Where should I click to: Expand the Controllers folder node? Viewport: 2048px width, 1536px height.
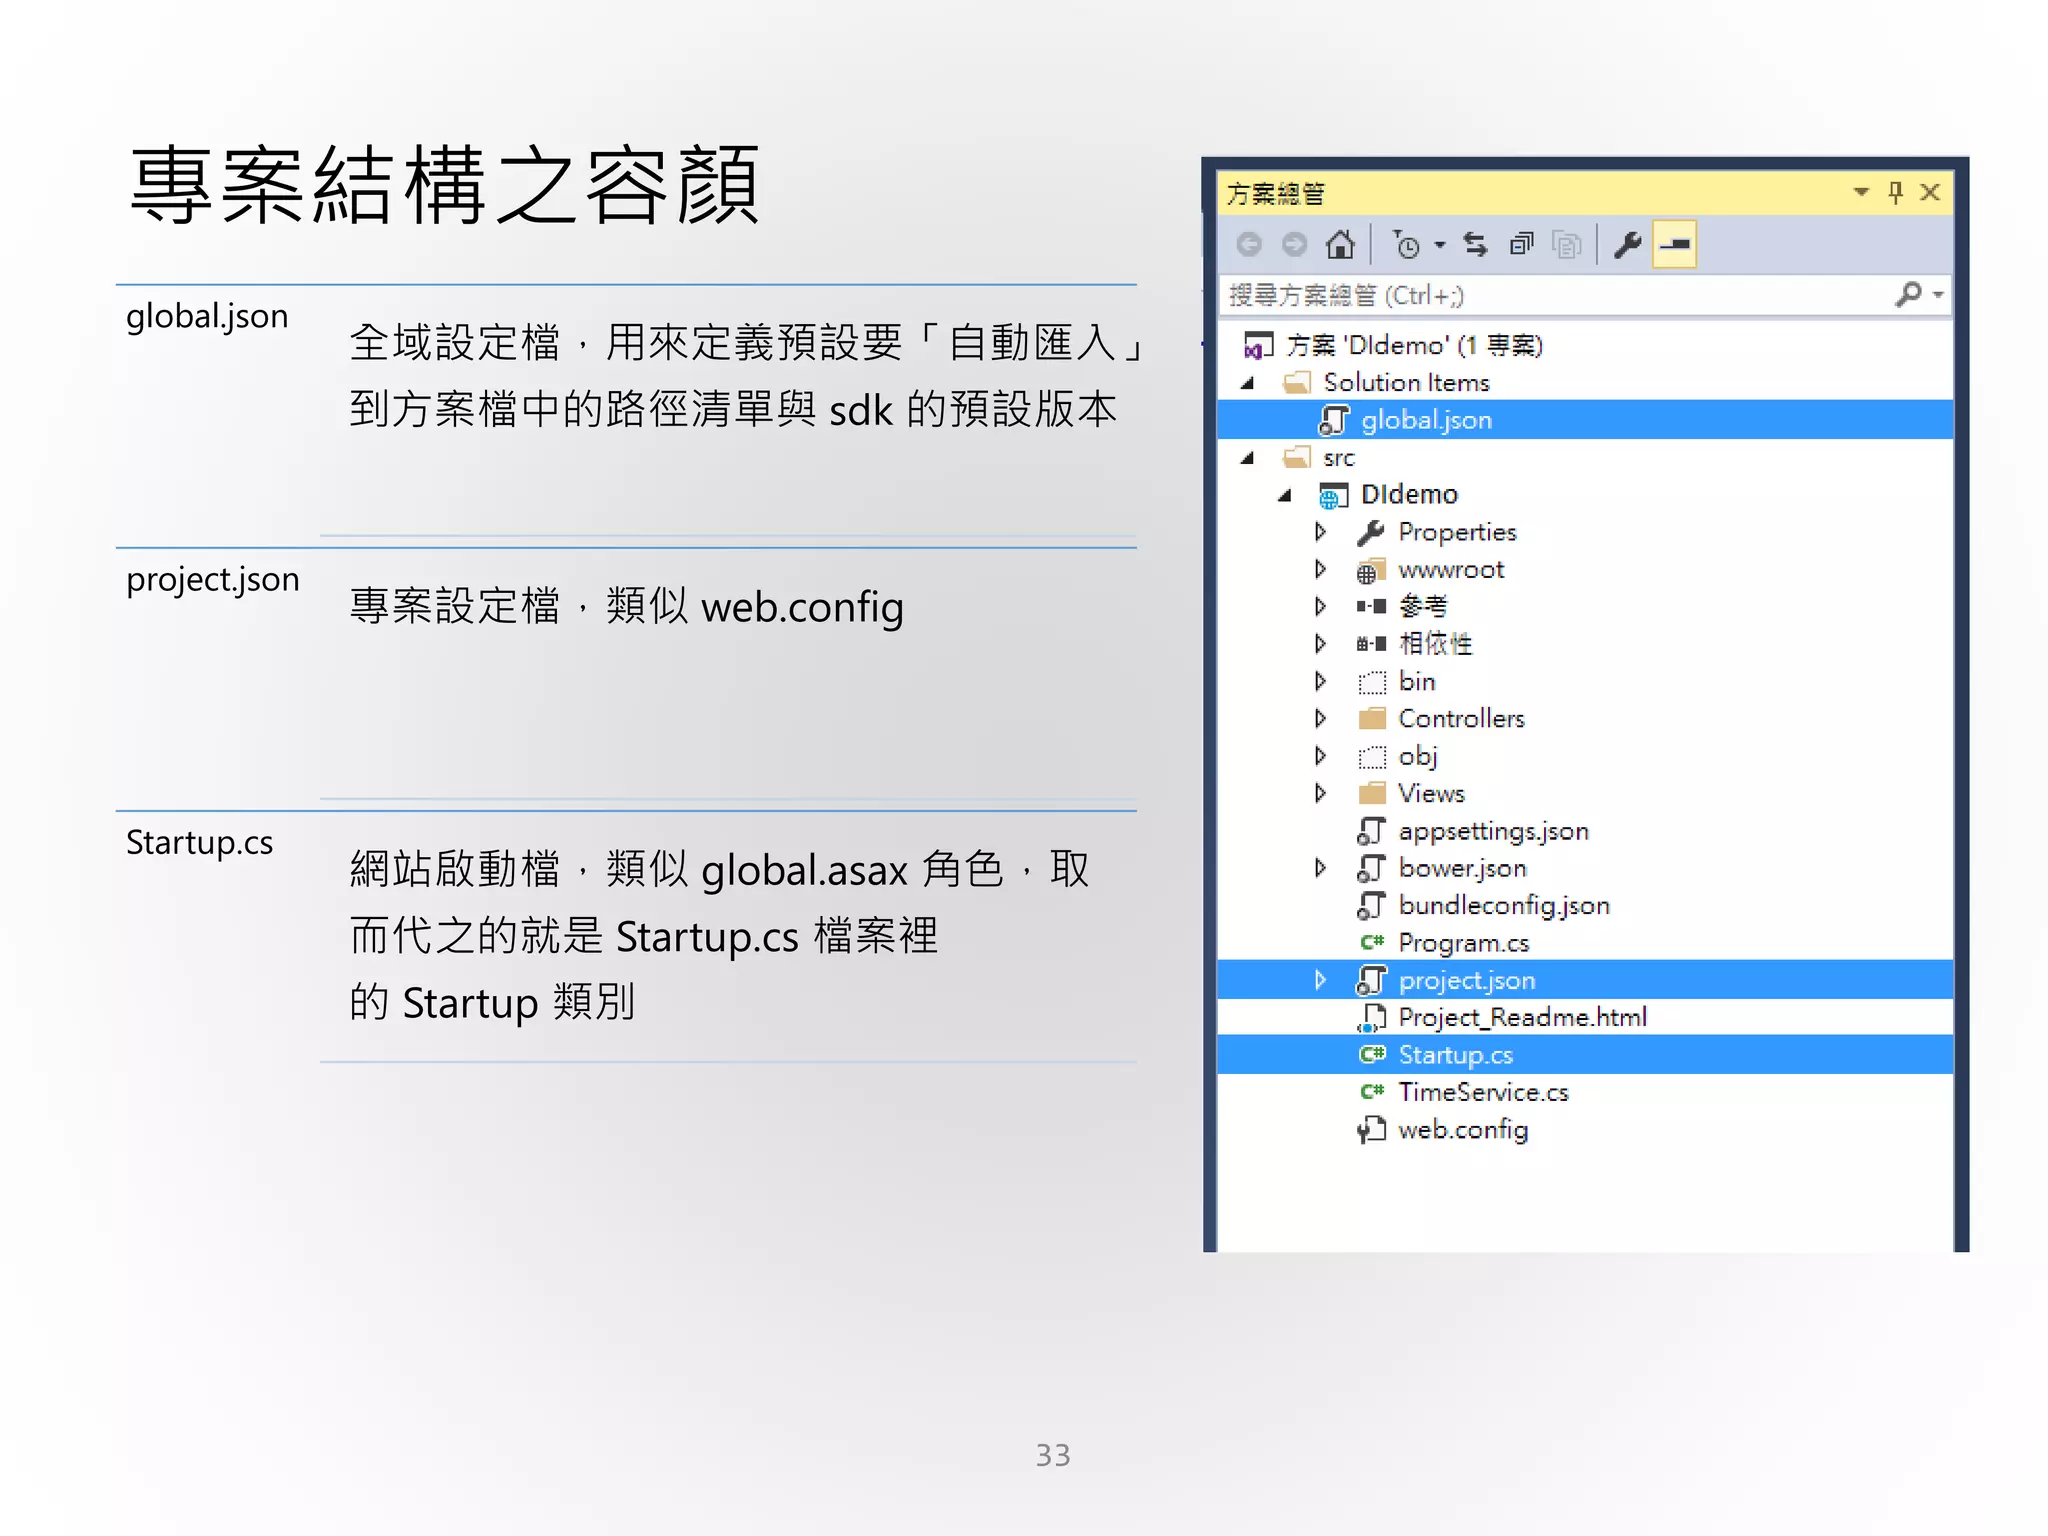tap(1320, 718)
